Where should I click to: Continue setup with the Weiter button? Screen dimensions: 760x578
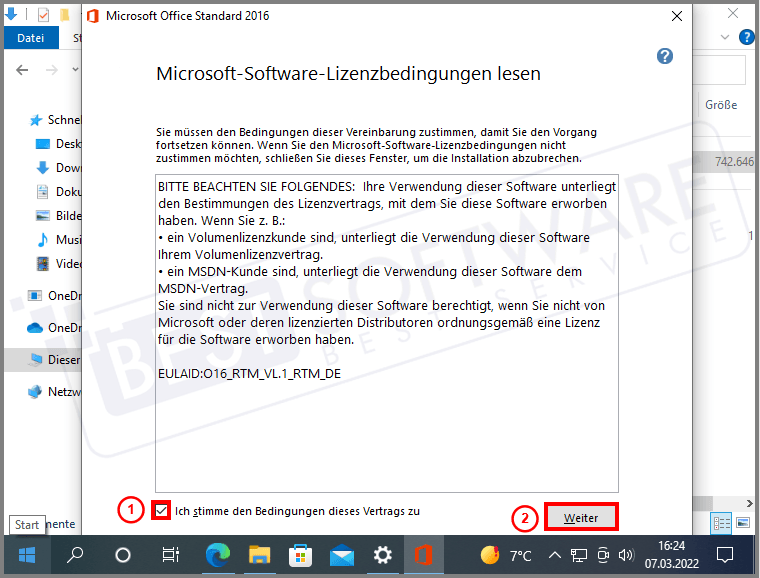tap(581, 517)
